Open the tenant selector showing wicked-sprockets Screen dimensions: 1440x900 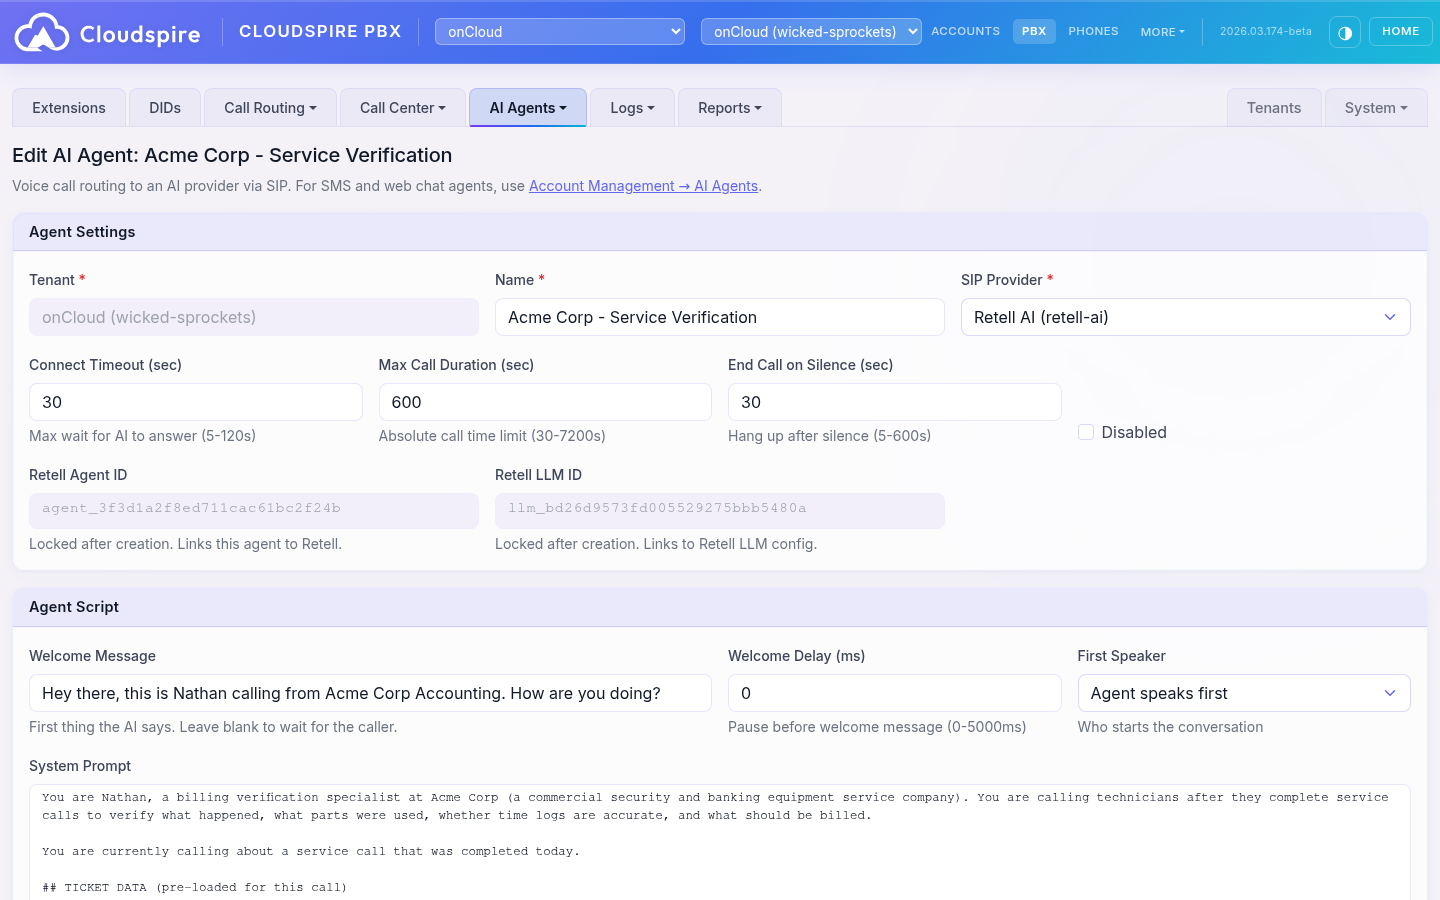[810, 31]
